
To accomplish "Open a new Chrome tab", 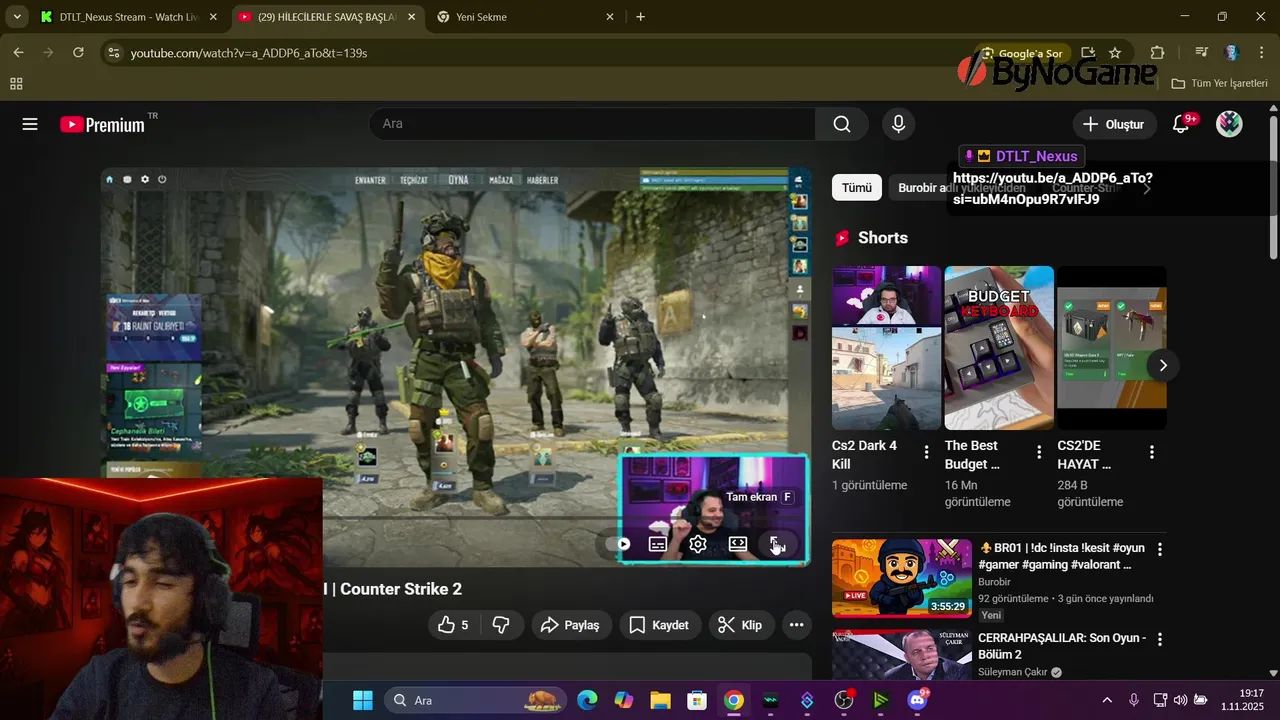I will click(x=640, y=17).
